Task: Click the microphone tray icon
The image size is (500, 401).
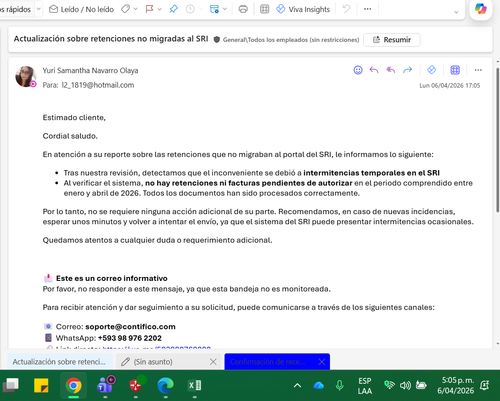Action: click(339, 386)
